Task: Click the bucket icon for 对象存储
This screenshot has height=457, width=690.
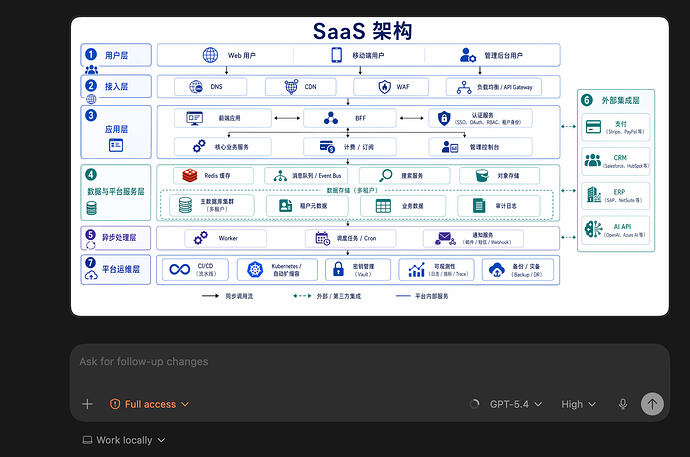Action: point(482,175)
